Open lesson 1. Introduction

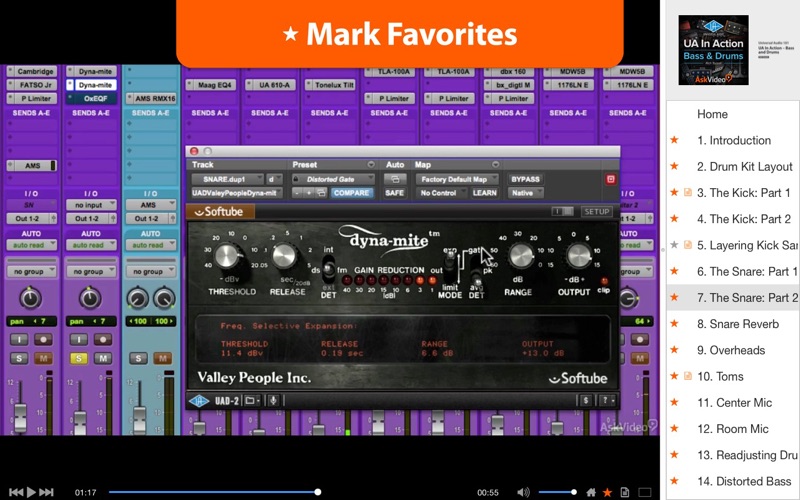coord(734,140)
